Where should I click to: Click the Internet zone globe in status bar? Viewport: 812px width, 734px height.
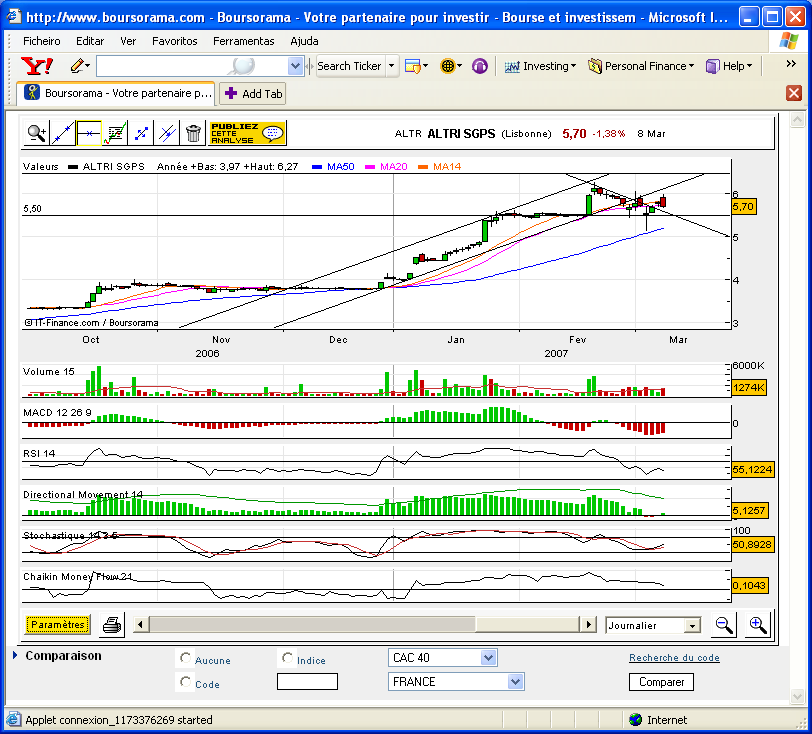pos(635,719)
